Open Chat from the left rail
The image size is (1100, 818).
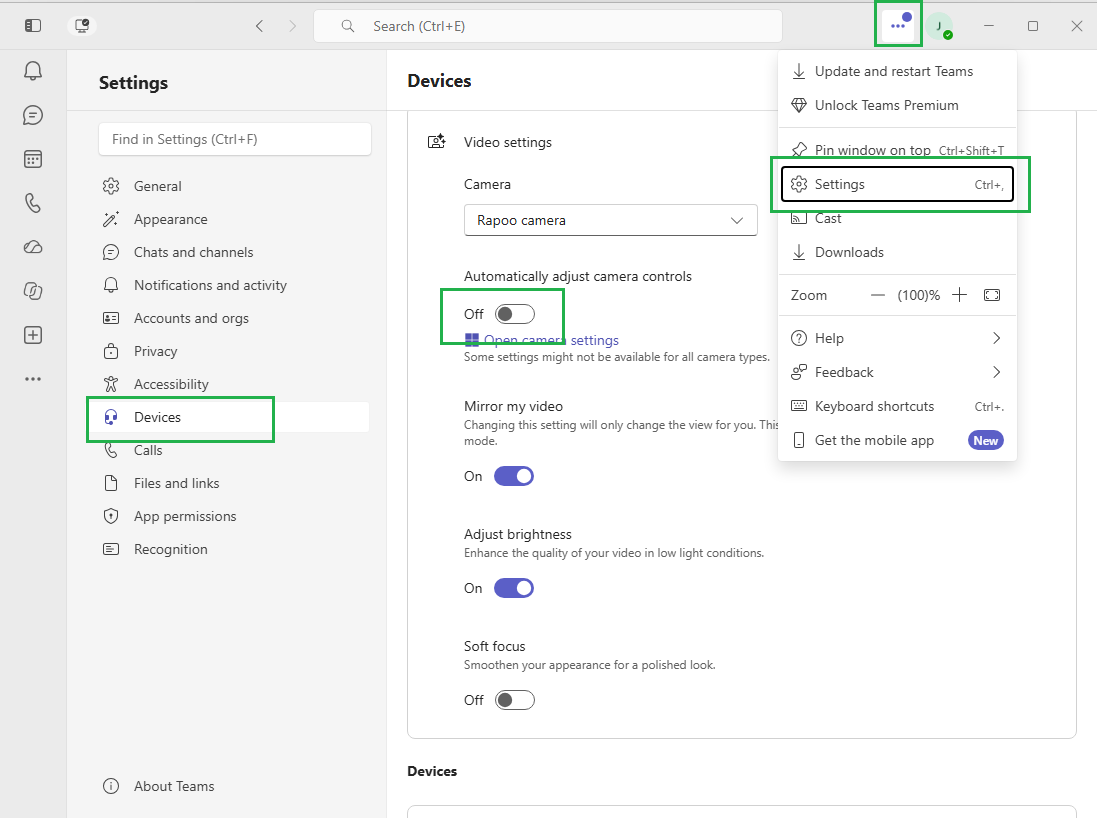coord(33,115)
